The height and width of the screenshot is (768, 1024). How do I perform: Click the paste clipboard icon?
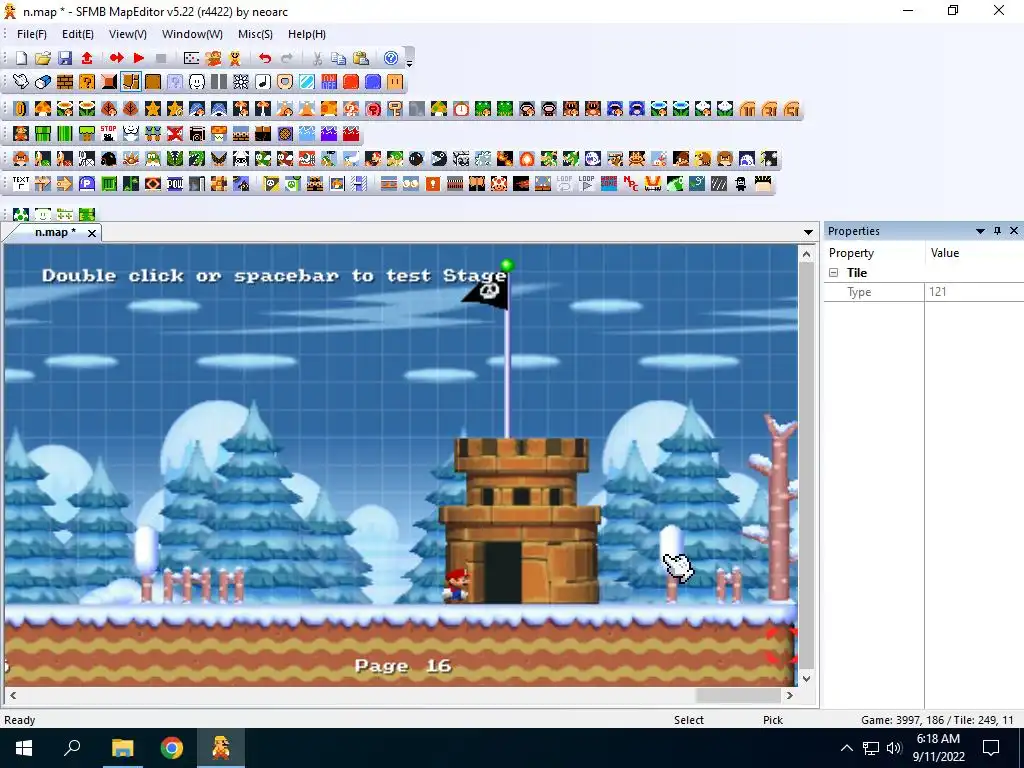point(360,58)
